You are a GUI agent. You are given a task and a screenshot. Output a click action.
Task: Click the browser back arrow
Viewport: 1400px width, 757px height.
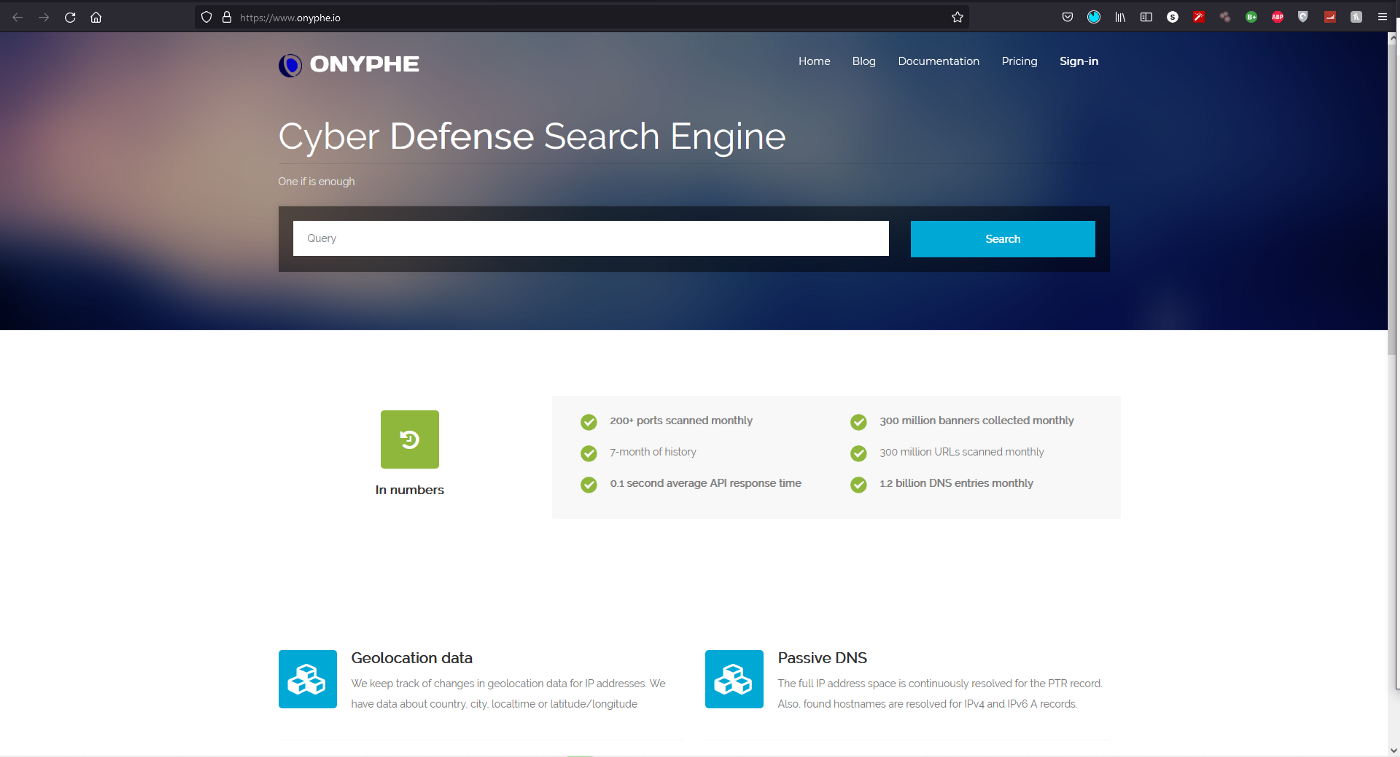click(17, 17)
